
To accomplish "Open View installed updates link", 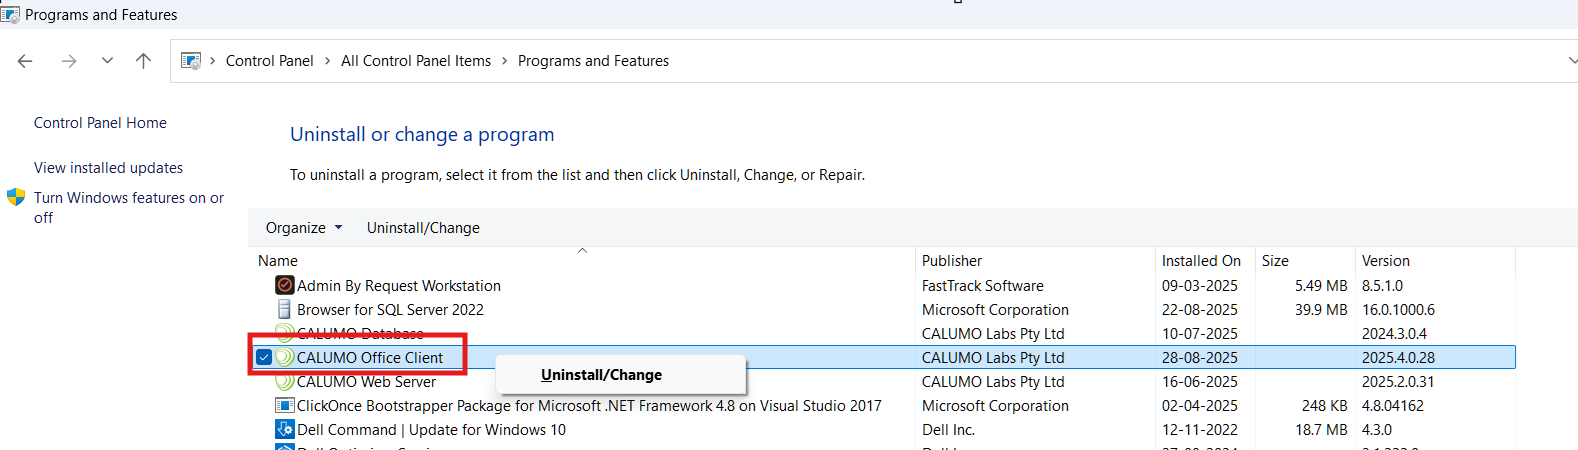I will (108, 168).
